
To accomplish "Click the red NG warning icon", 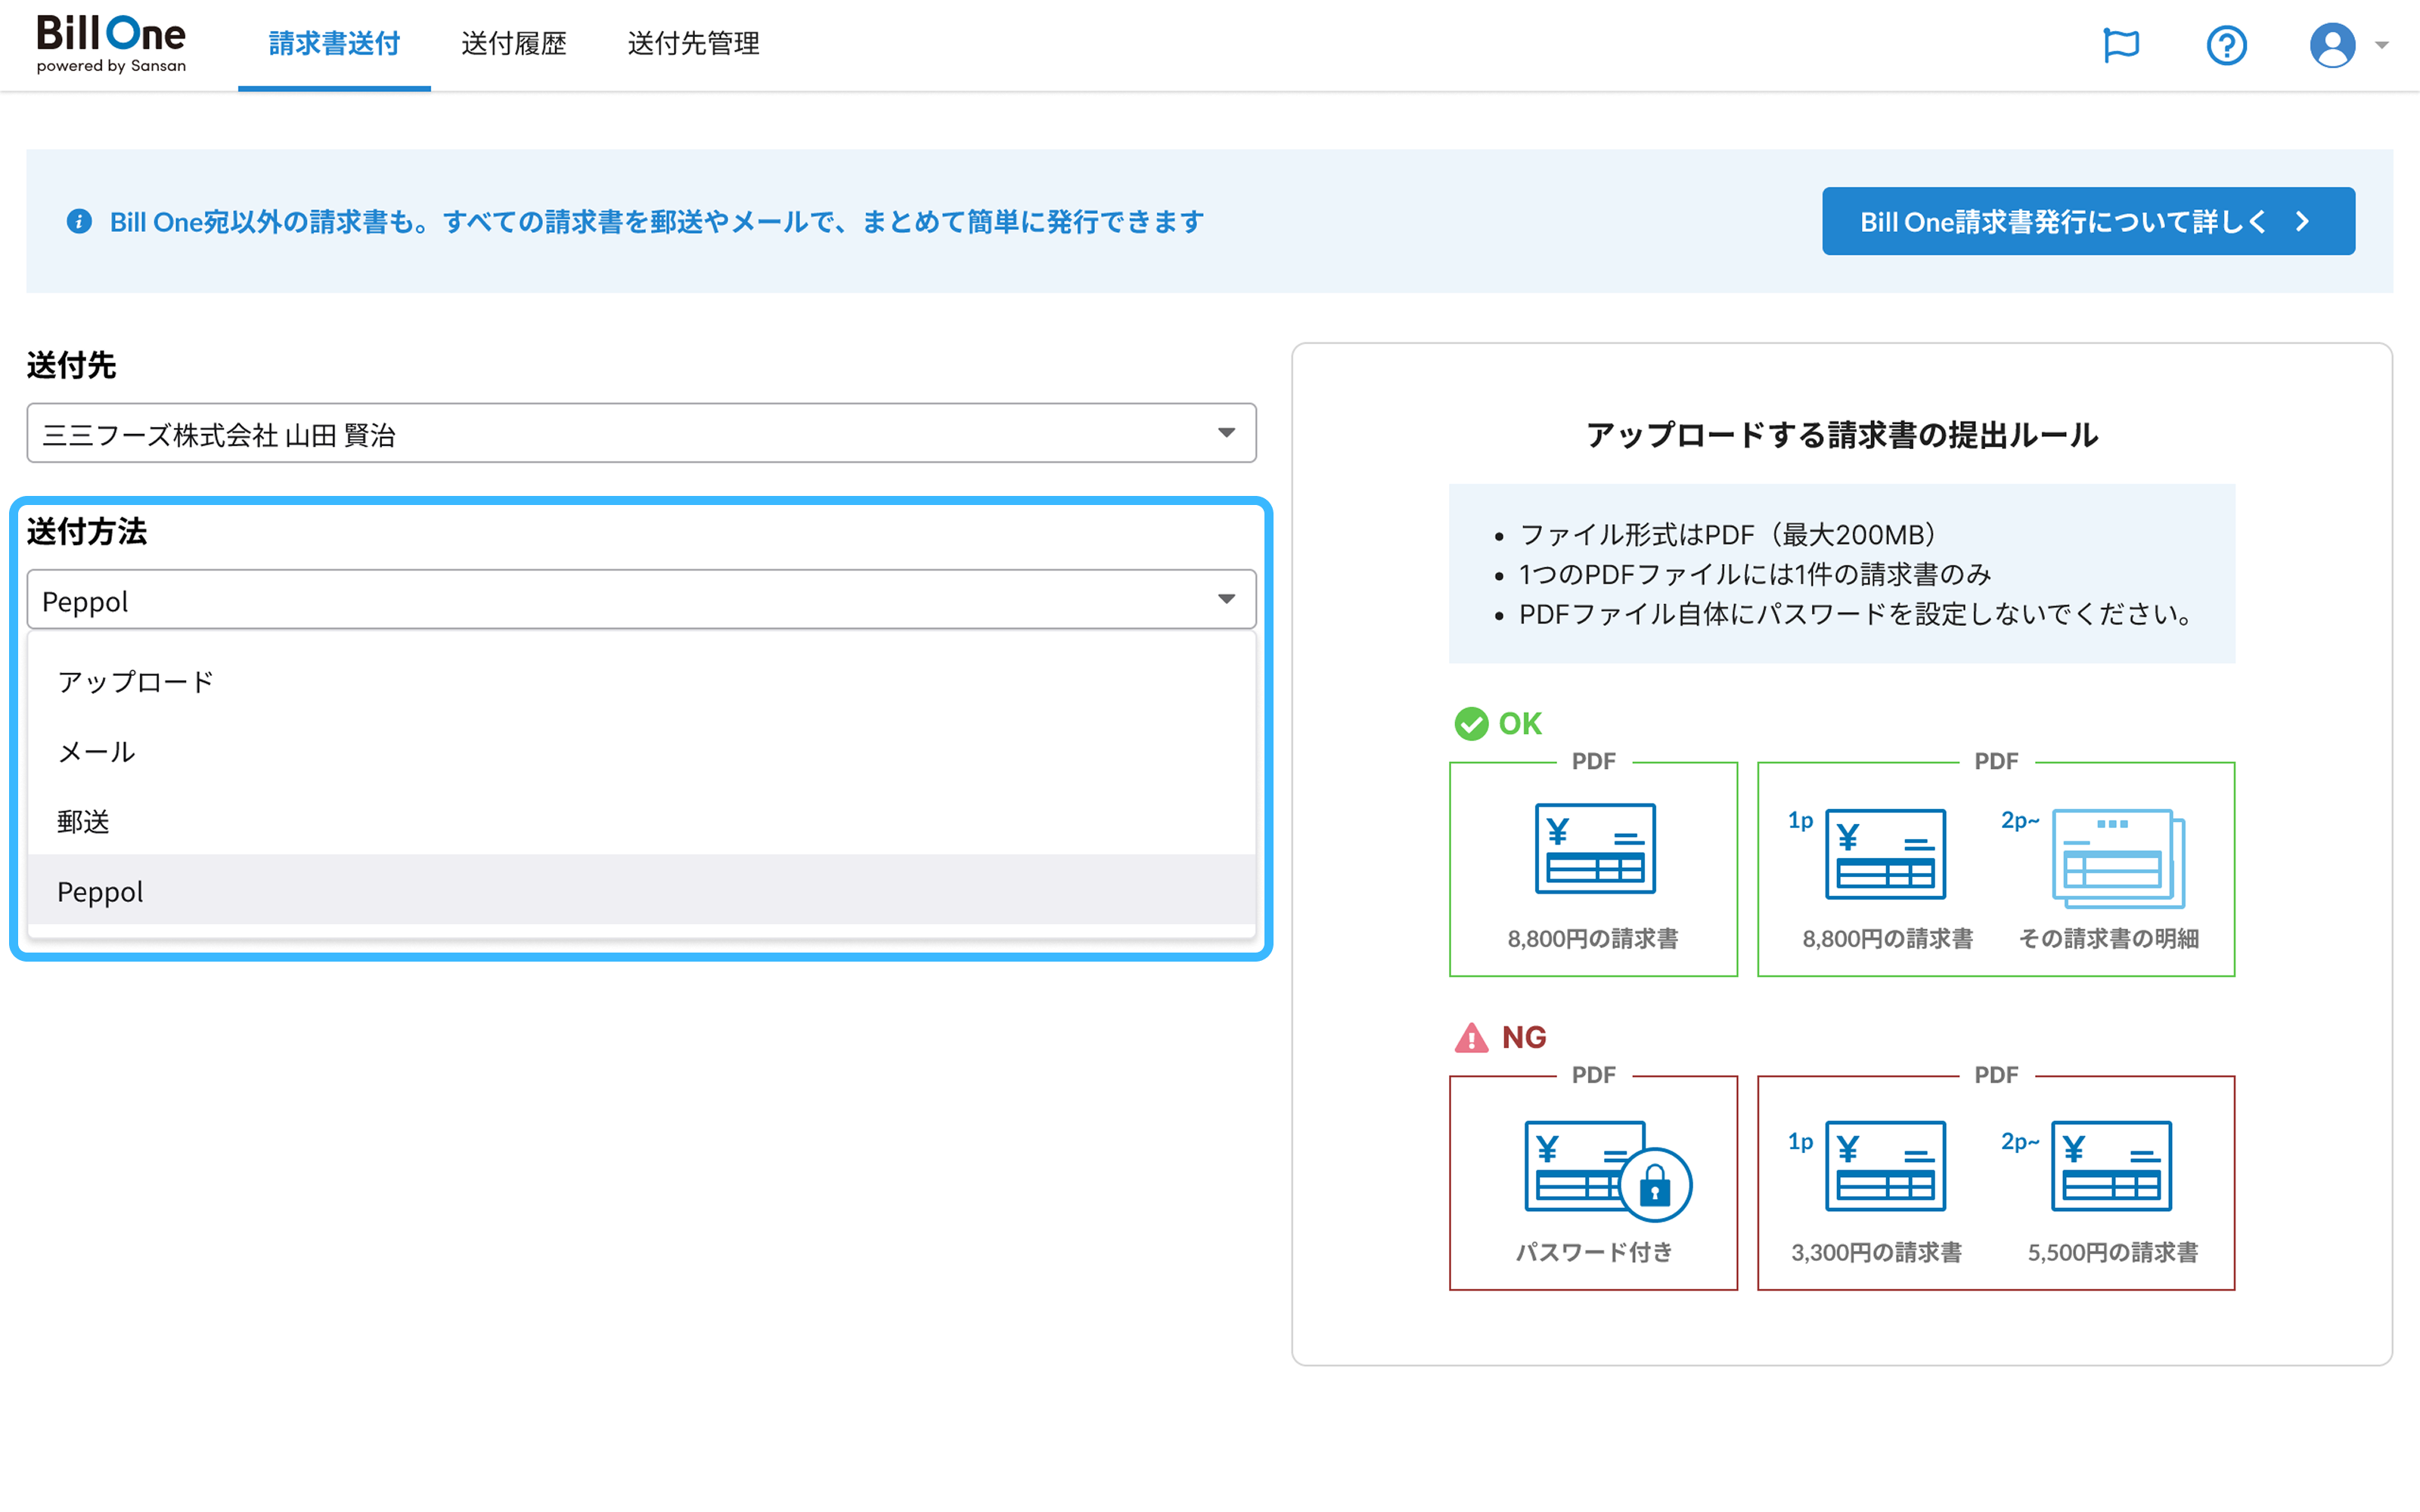I will click(x=1471, y=1037).
